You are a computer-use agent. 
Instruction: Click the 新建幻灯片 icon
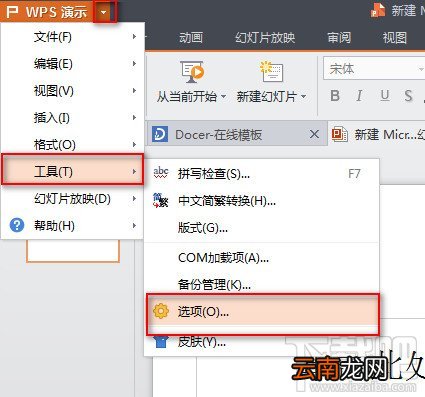[x=272, y=71]
